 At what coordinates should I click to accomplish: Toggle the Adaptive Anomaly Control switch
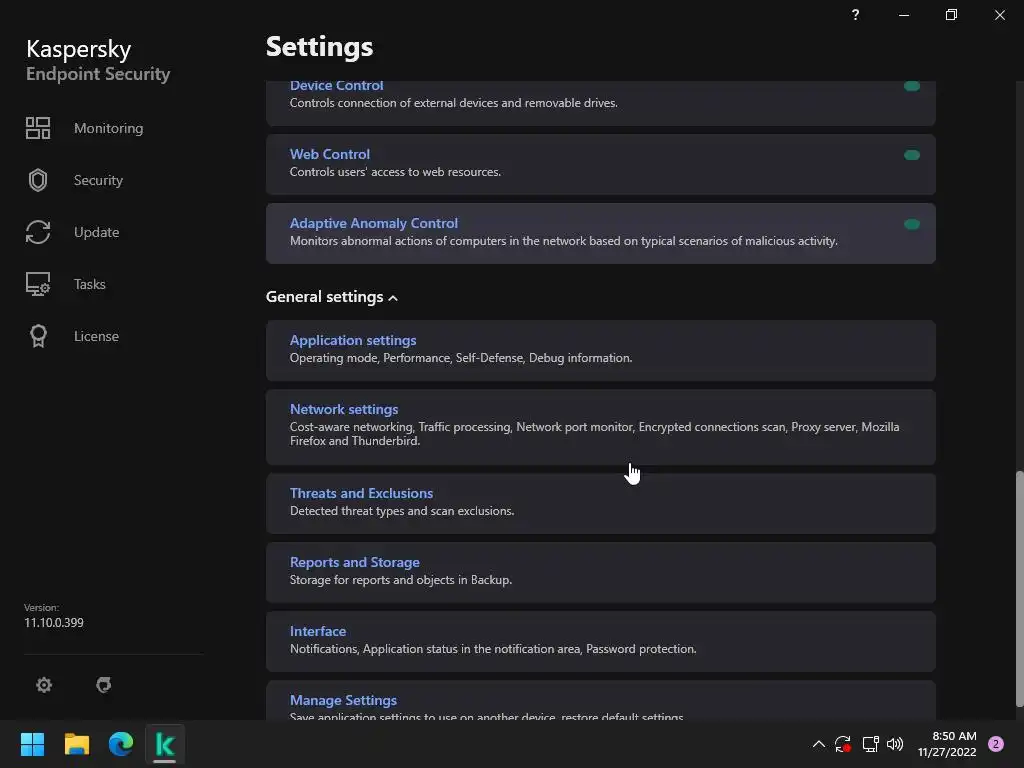click(912, 224)
